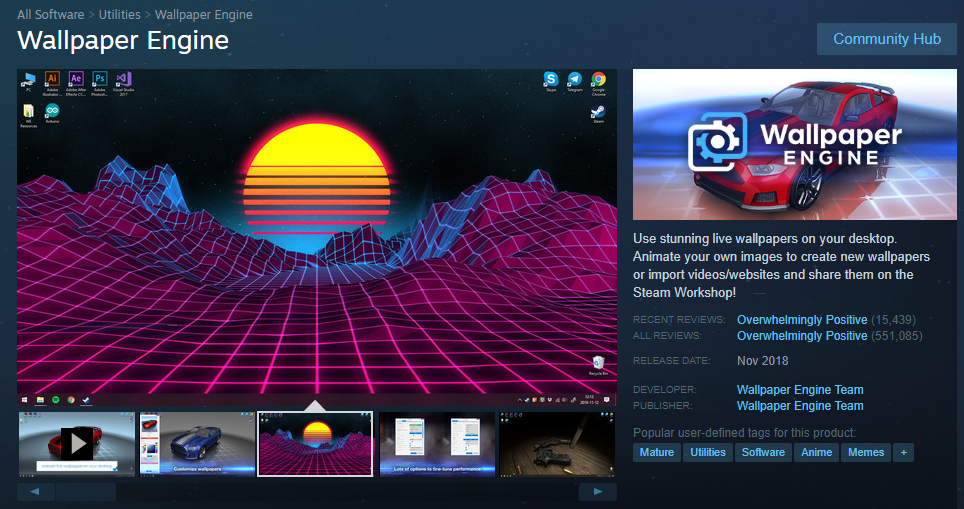
Task: Click the screenshot taskbar clock
Action: [x=590, y=400]
